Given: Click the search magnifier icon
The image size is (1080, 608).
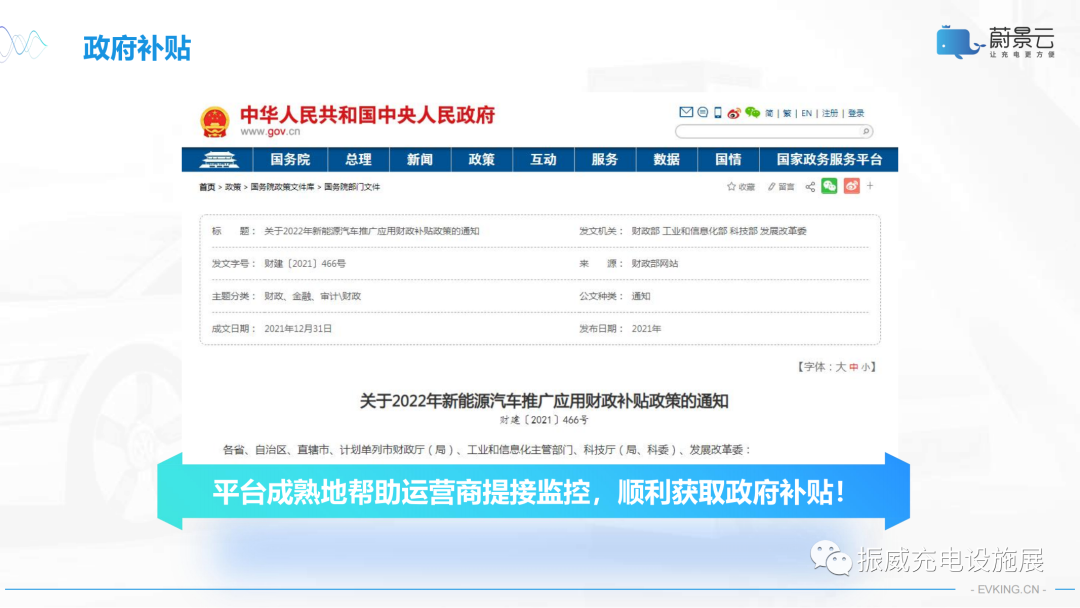Looking at the screenshot, I should (866, 131).
